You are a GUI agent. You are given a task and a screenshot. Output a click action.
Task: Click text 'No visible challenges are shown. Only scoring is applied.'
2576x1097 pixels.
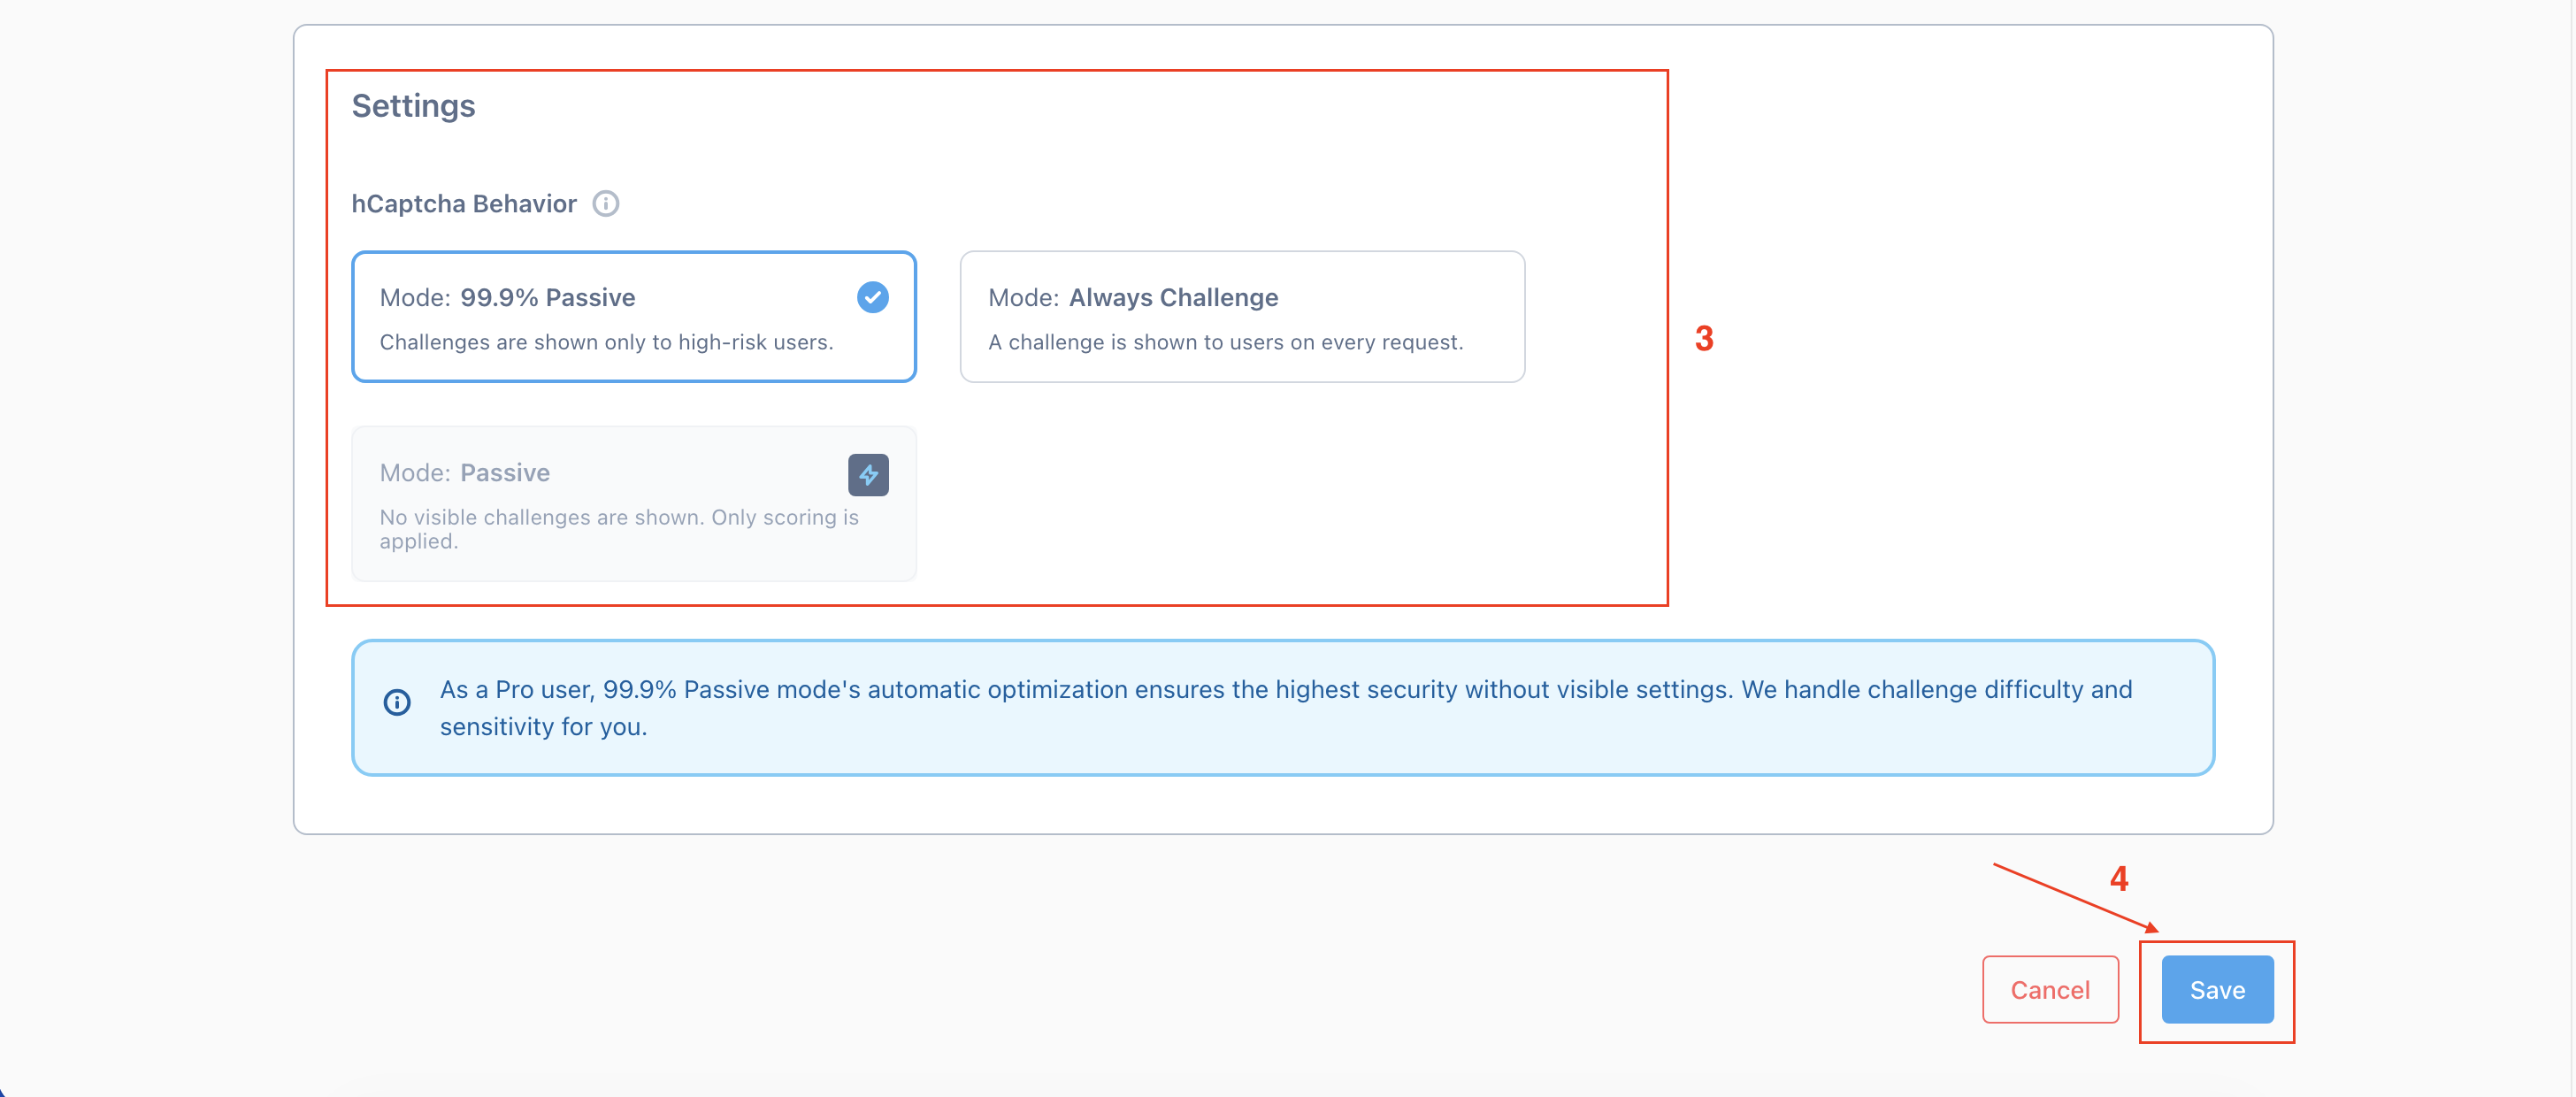pos(619,529)
